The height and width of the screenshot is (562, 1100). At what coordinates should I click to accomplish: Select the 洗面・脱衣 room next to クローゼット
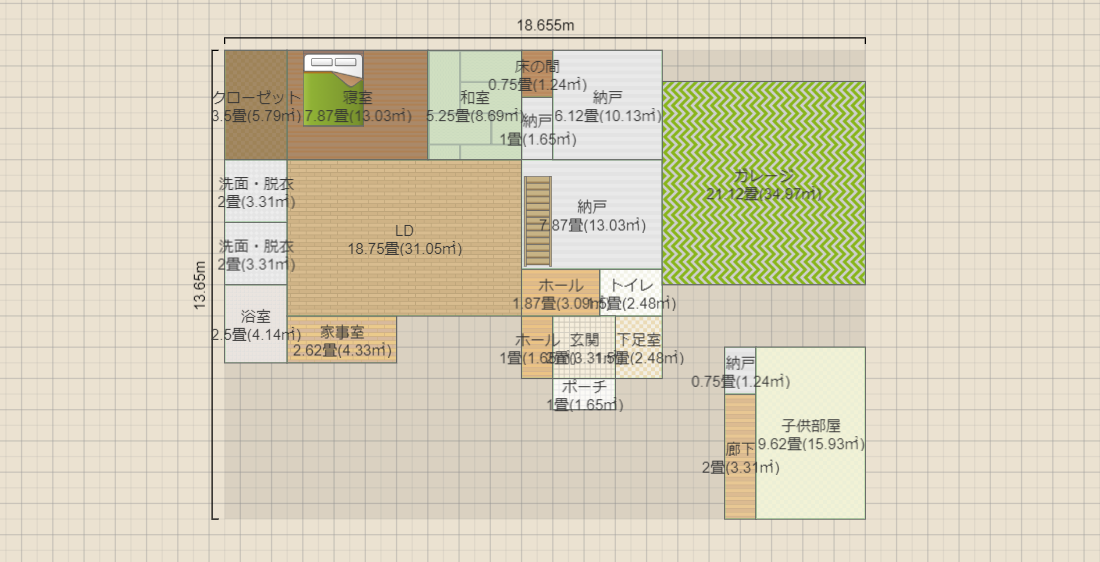[256, 192]
